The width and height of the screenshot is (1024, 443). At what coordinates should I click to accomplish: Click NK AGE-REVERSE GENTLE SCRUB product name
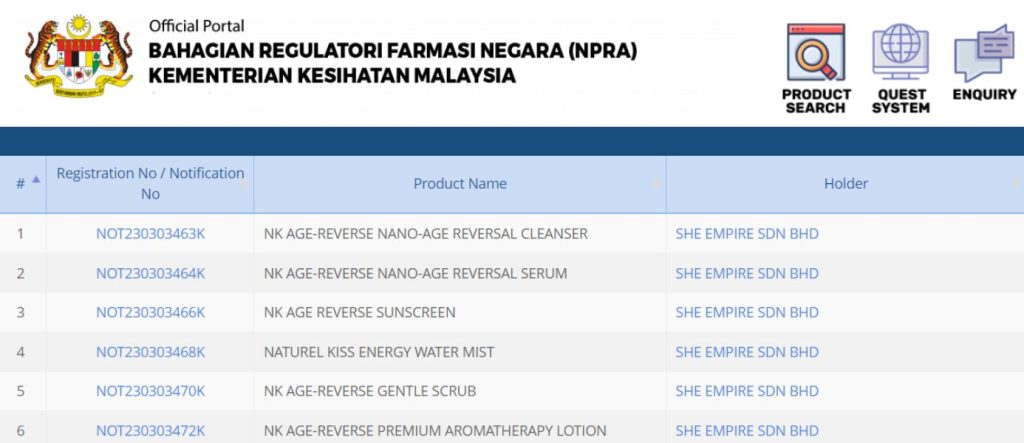click(370, 391)
